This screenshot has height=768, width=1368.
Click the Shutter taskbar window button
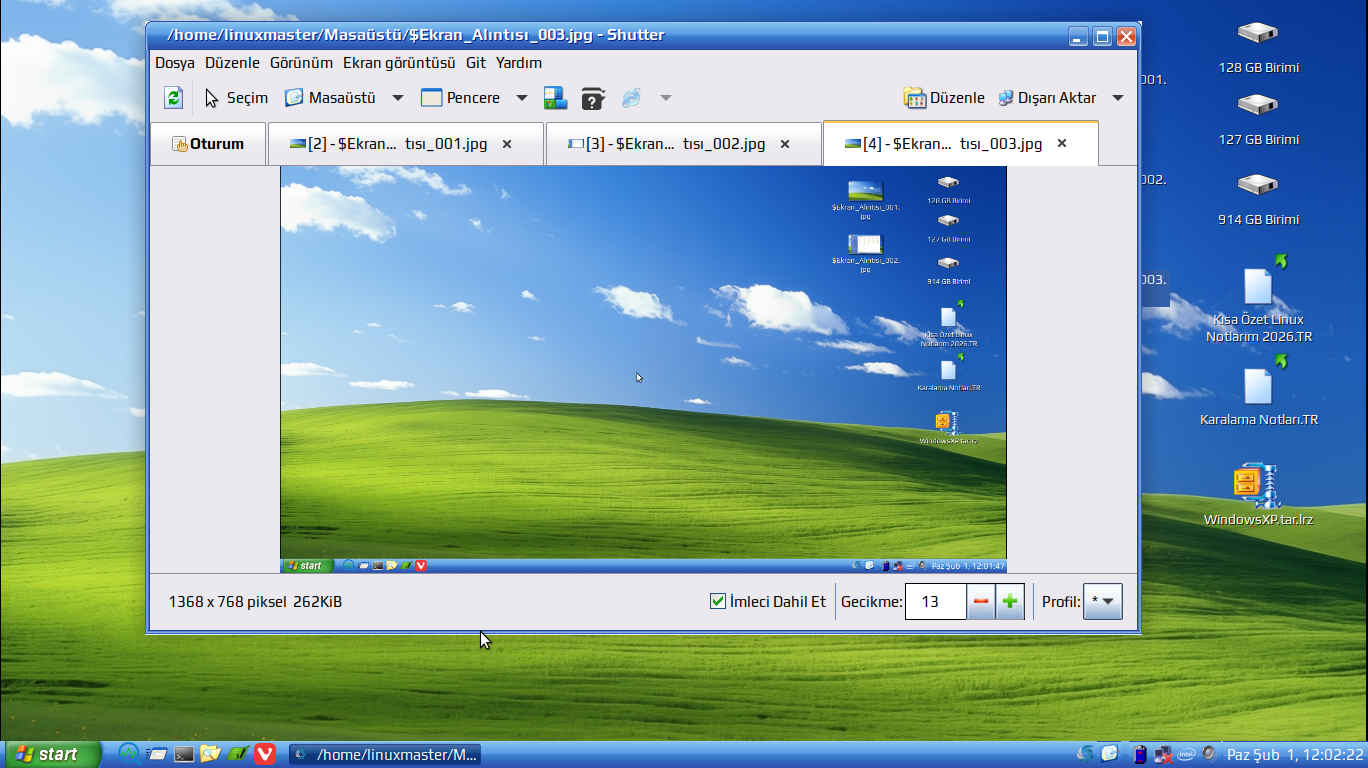click(x=386, y=754)
